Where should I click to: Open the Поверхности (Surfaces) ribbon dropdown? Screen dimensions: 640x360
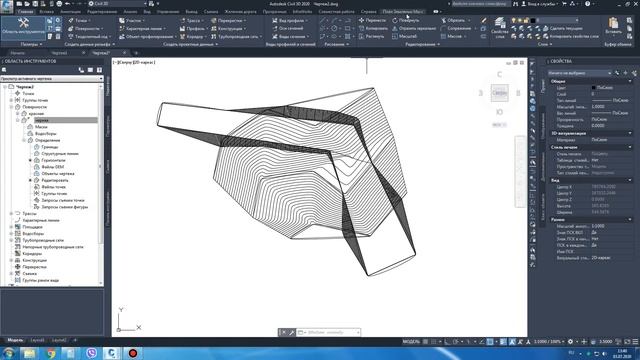85,29
